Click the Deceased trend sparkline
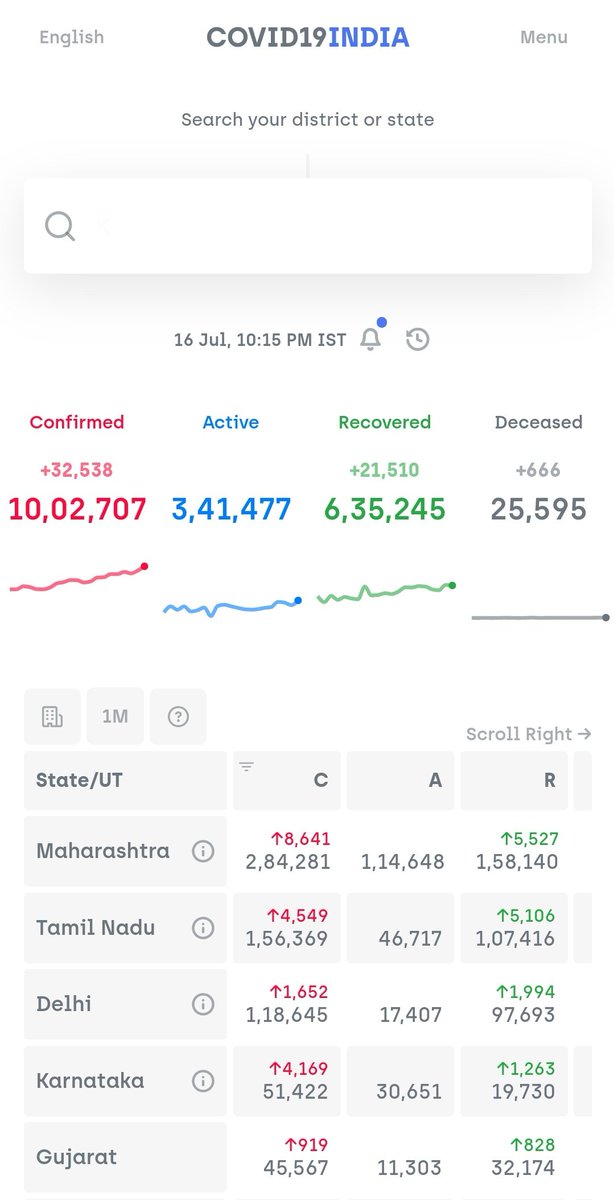 (540, 618)
